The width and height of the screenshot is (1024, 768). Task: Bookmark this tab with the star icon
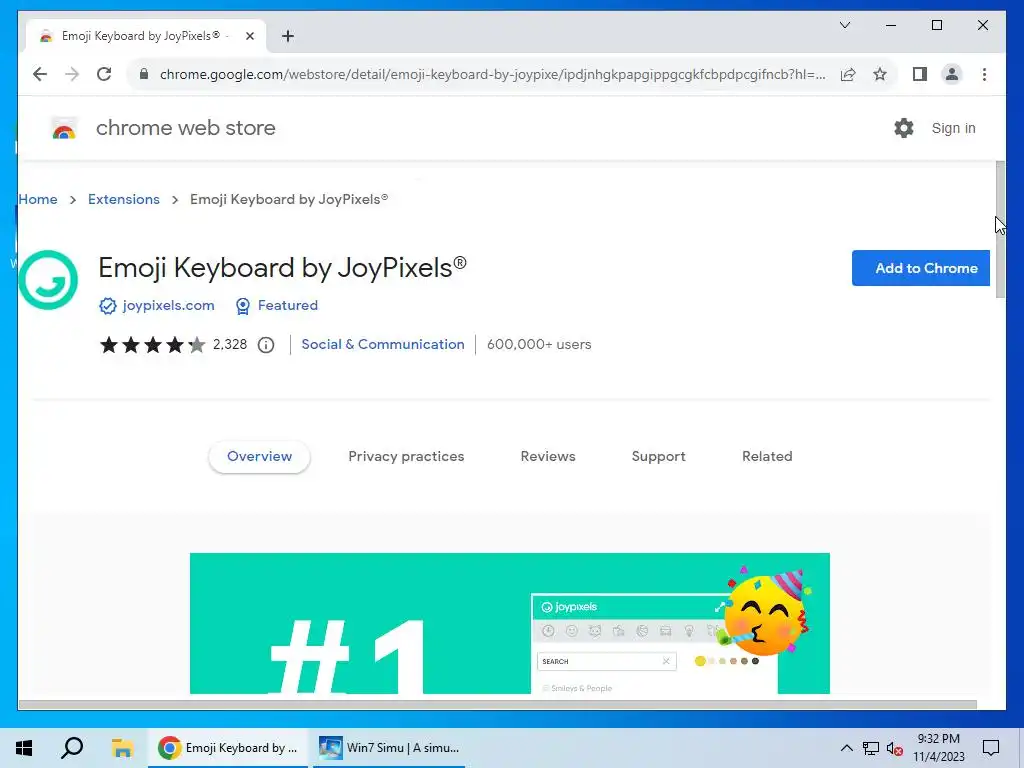click(880, 74)
